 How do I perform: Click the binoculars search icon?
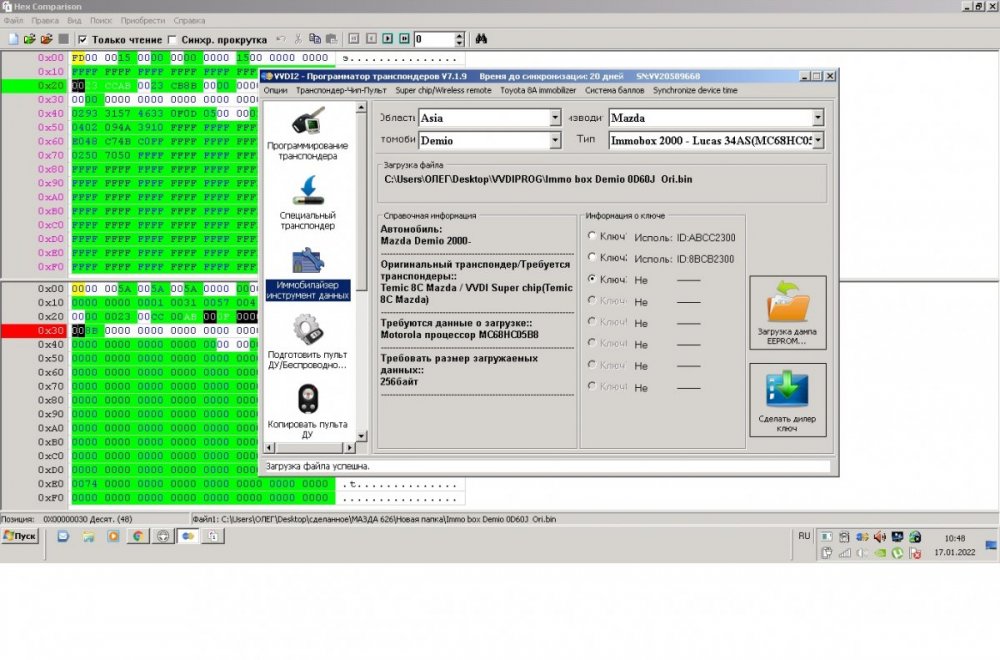coord(481,39)
